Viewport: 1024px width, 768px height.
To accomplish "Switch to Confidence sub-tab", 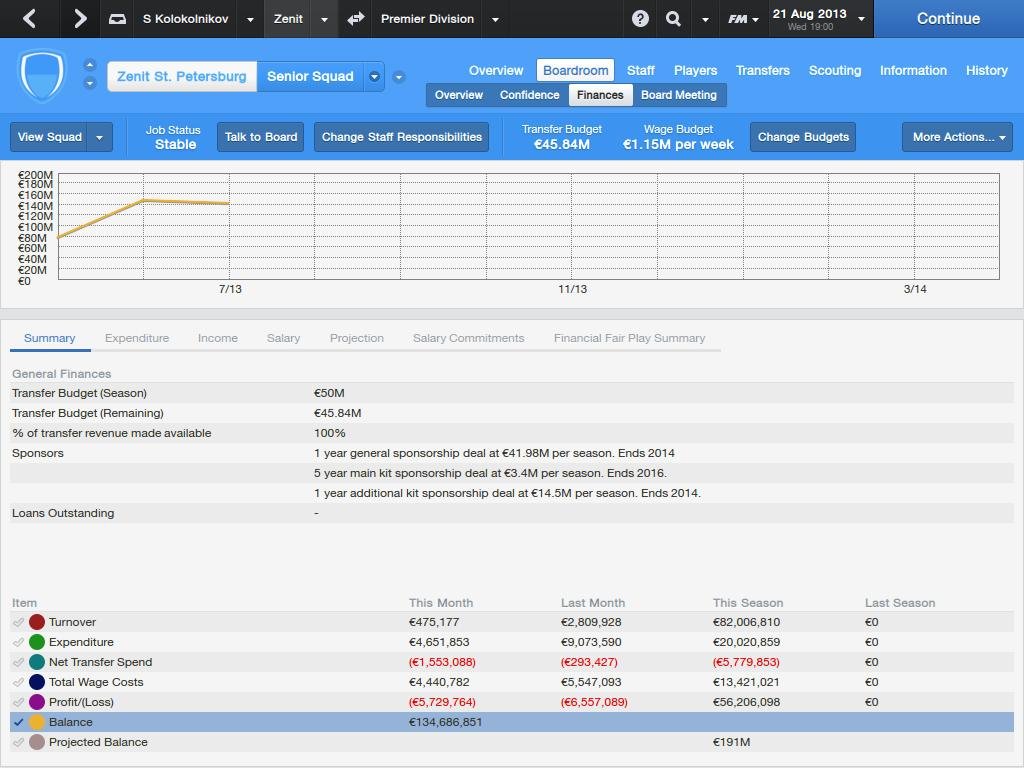I will coord(530,95).
